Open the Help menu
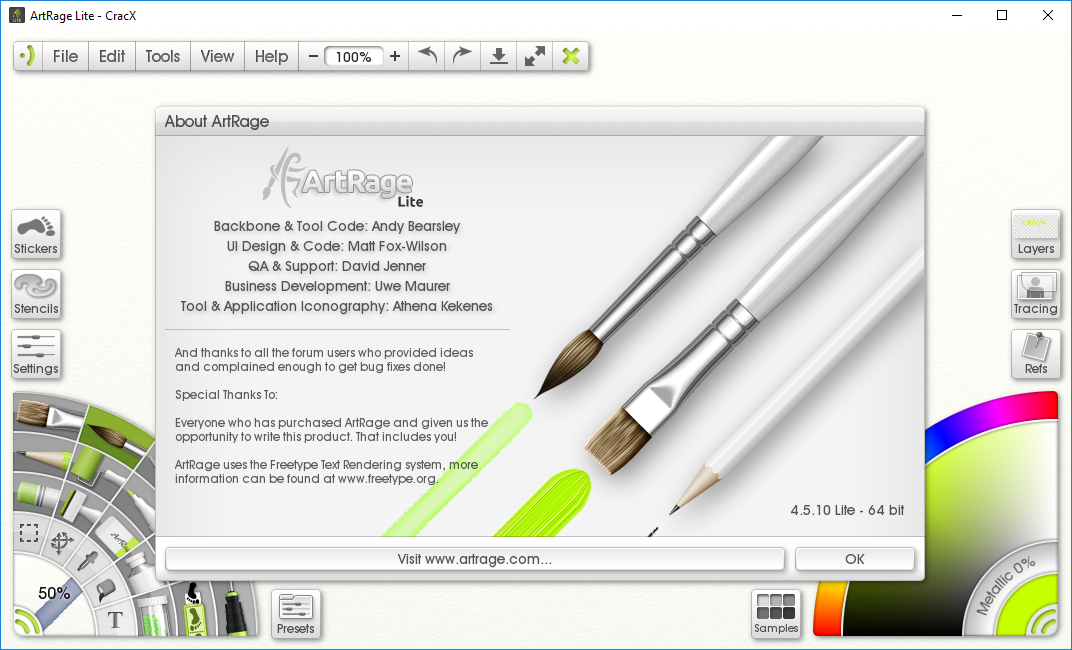The image size is (1072, 650). [271, 56]
